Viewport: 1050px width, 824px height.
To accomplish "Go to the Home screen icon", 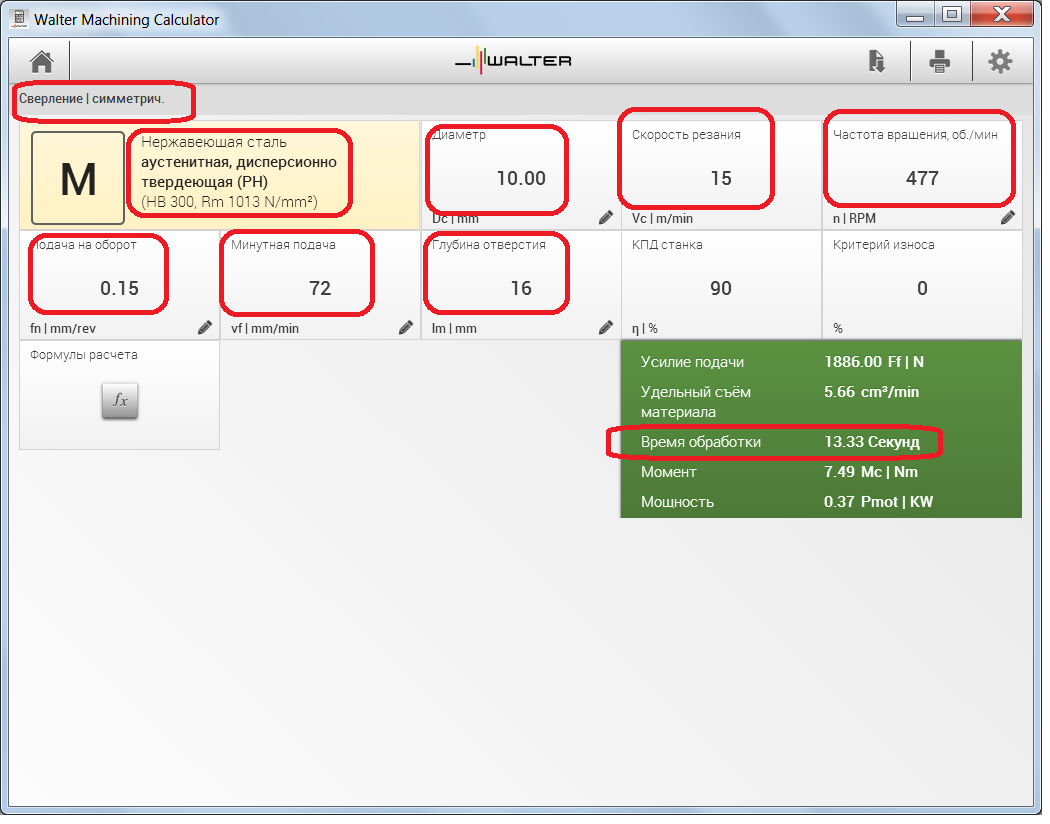I will (42, 62).
